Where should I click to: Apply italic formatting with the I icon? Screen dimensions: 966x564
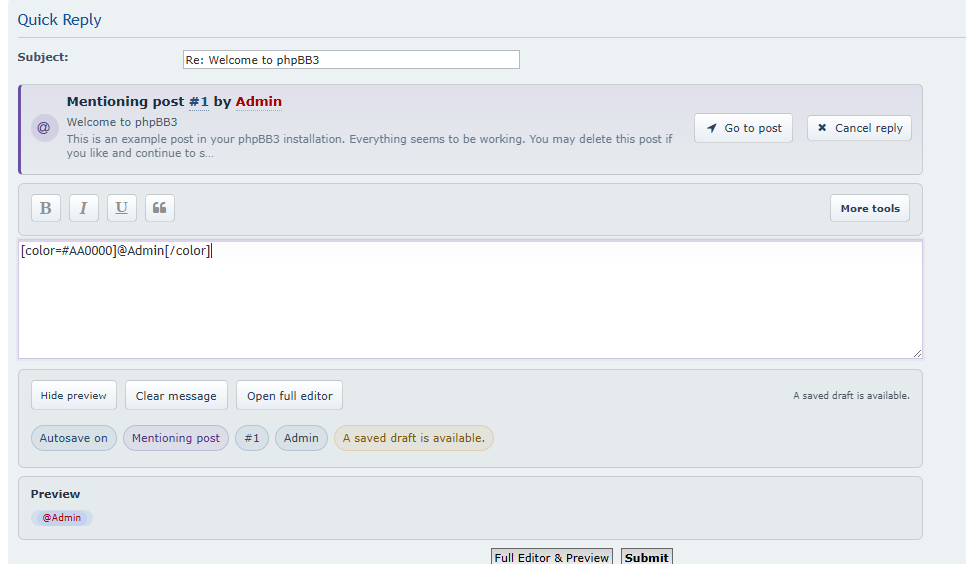click(83, 208)
